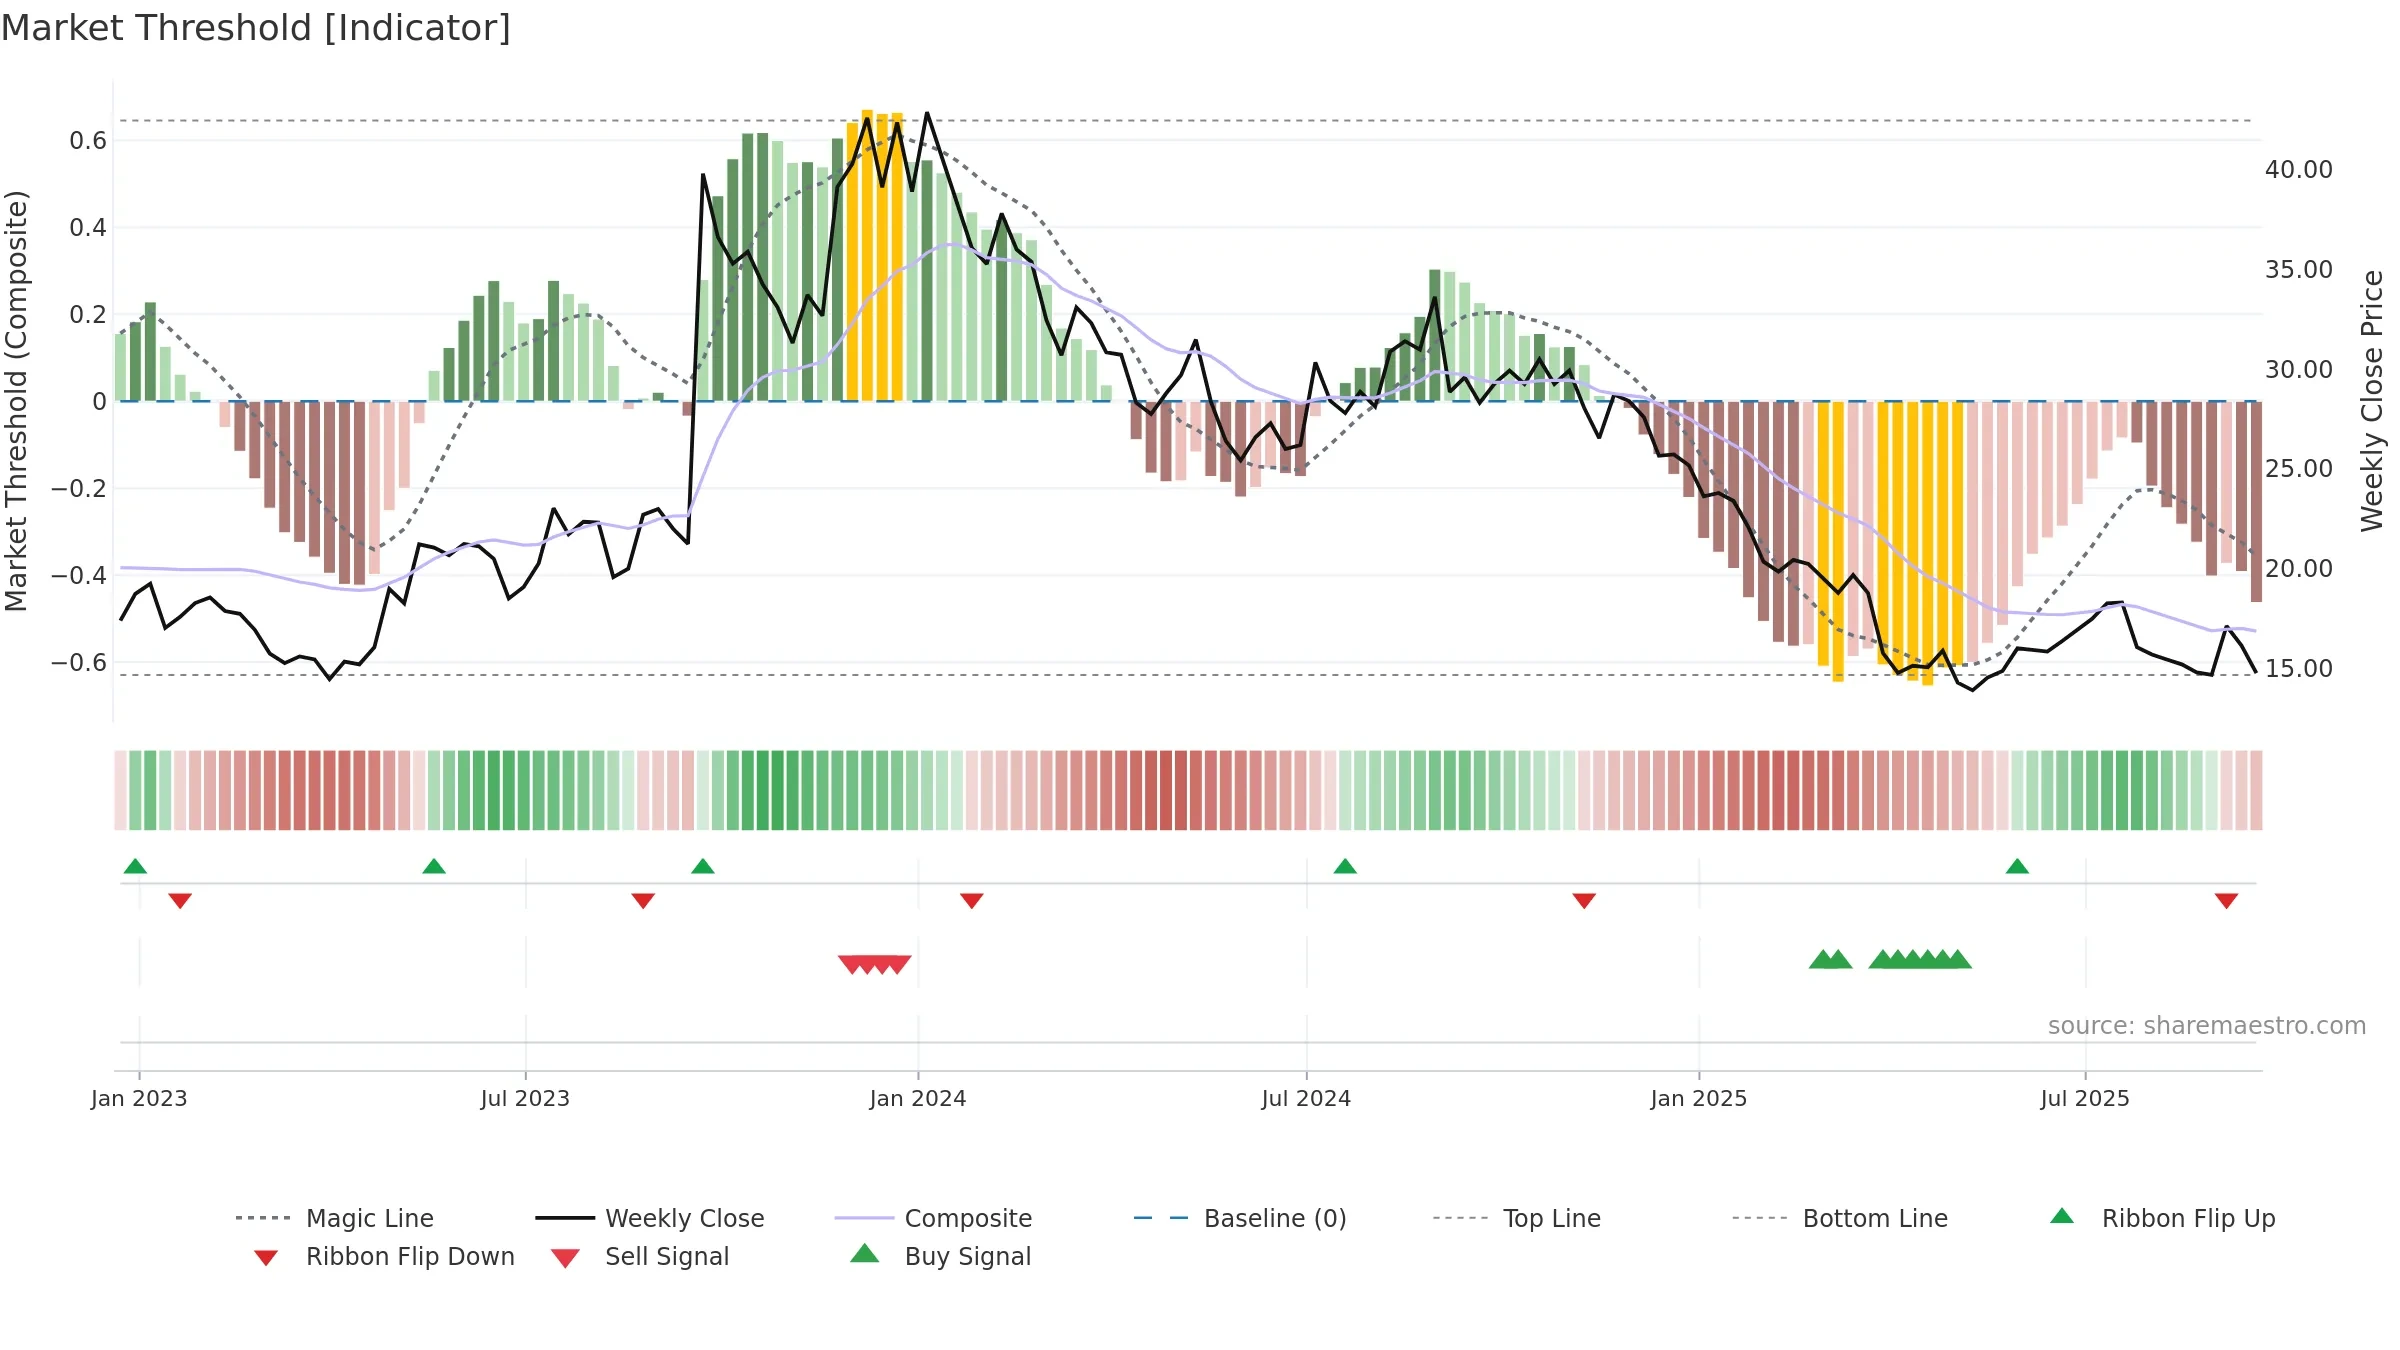Image resolution: width=2400 pixels, height=1350 pixels.
Task: Toggle the Composite legend entry
Action: (x=933, y=1218)
